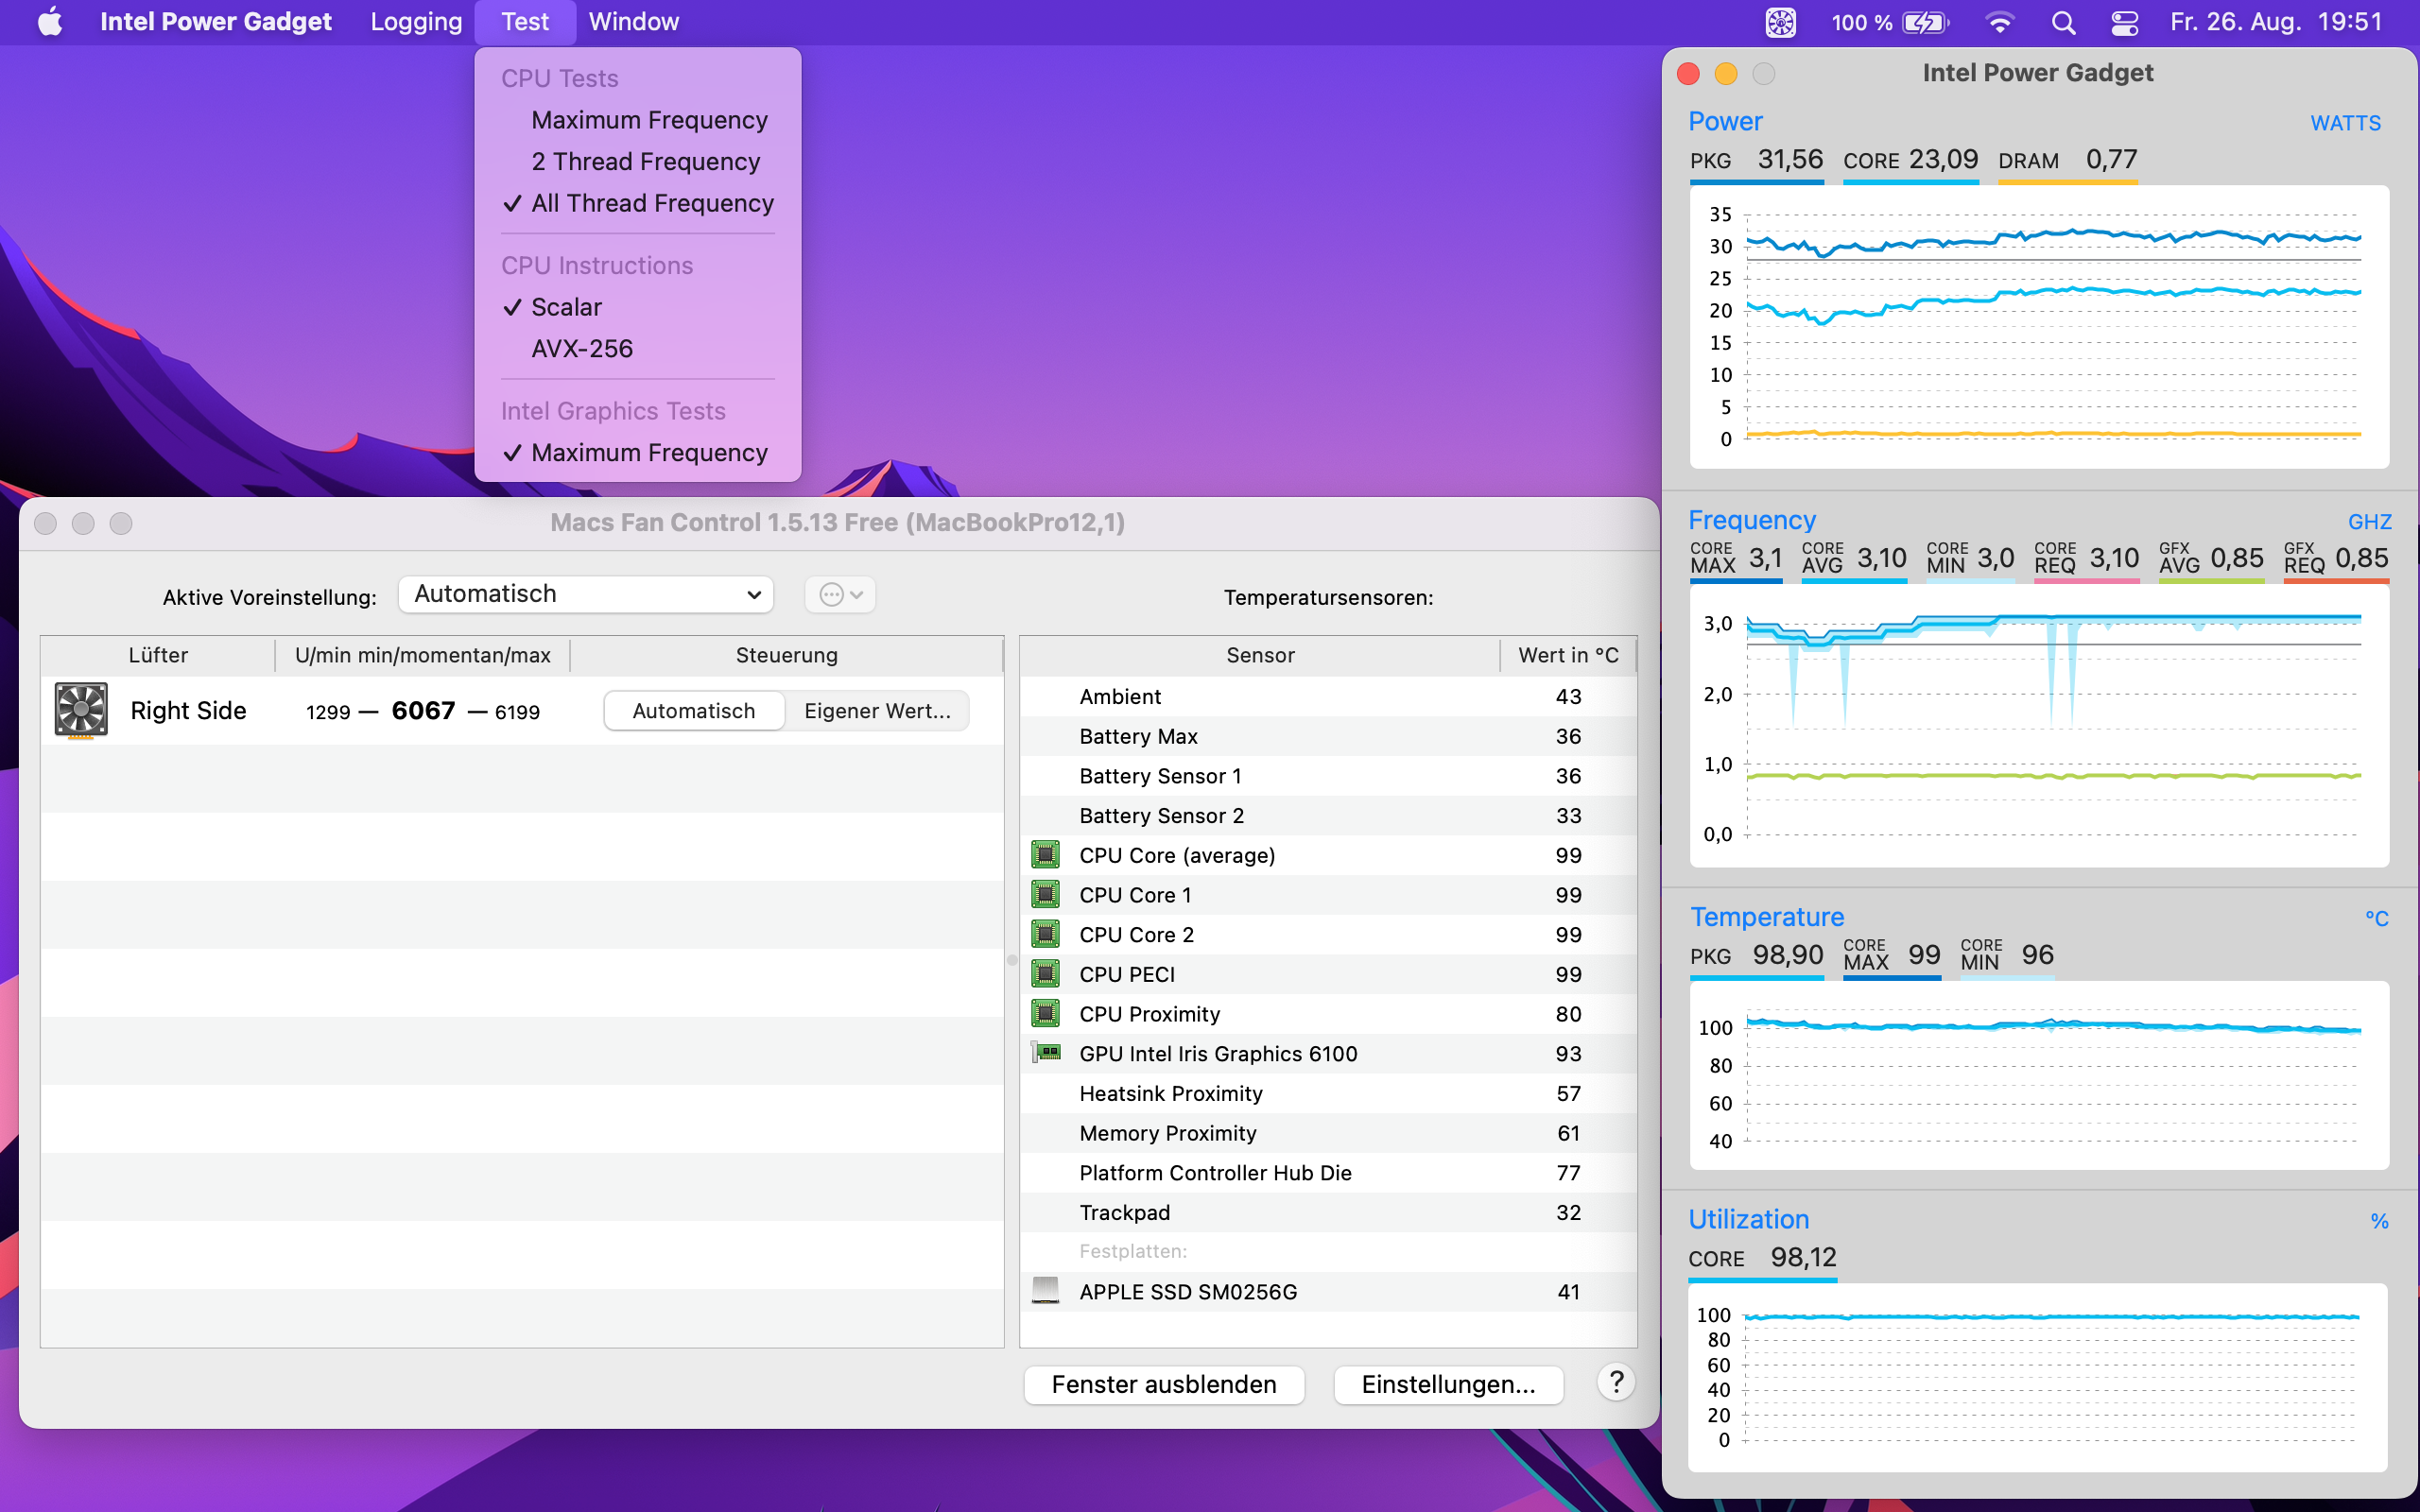
Task: Click the Power section heading
Action: tap(1725, 121)
